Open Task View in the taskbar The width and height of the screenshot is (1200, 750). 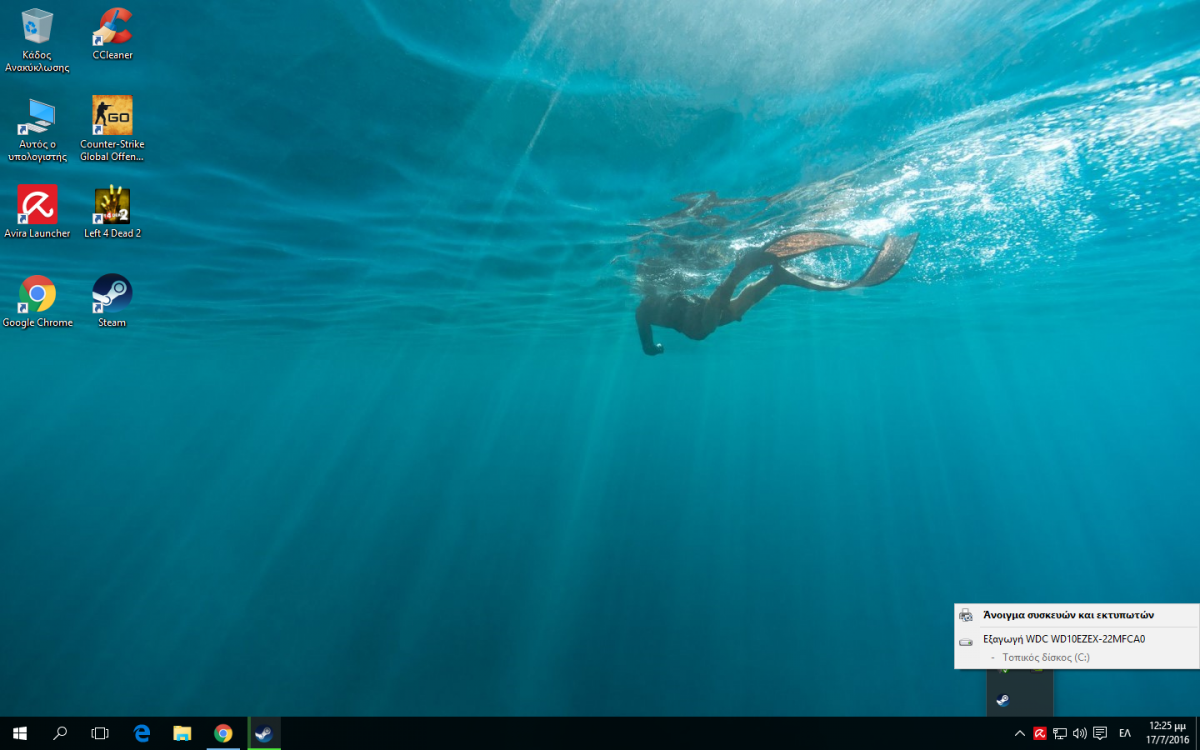coord(100,733)
